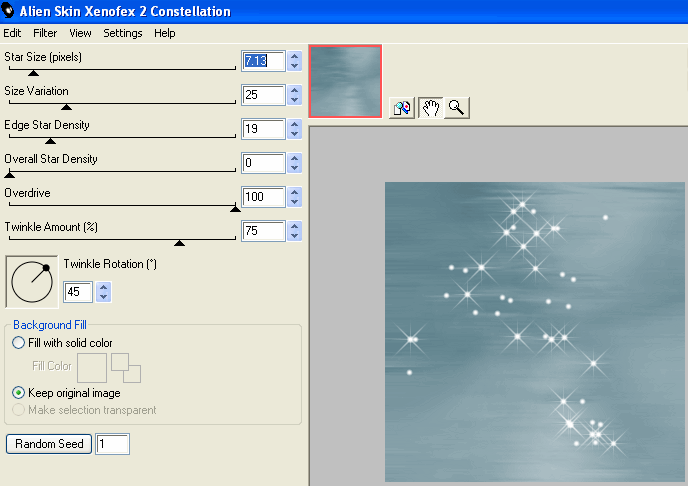
Task: Click the swap fill colors icon
Action: [126, 367]
